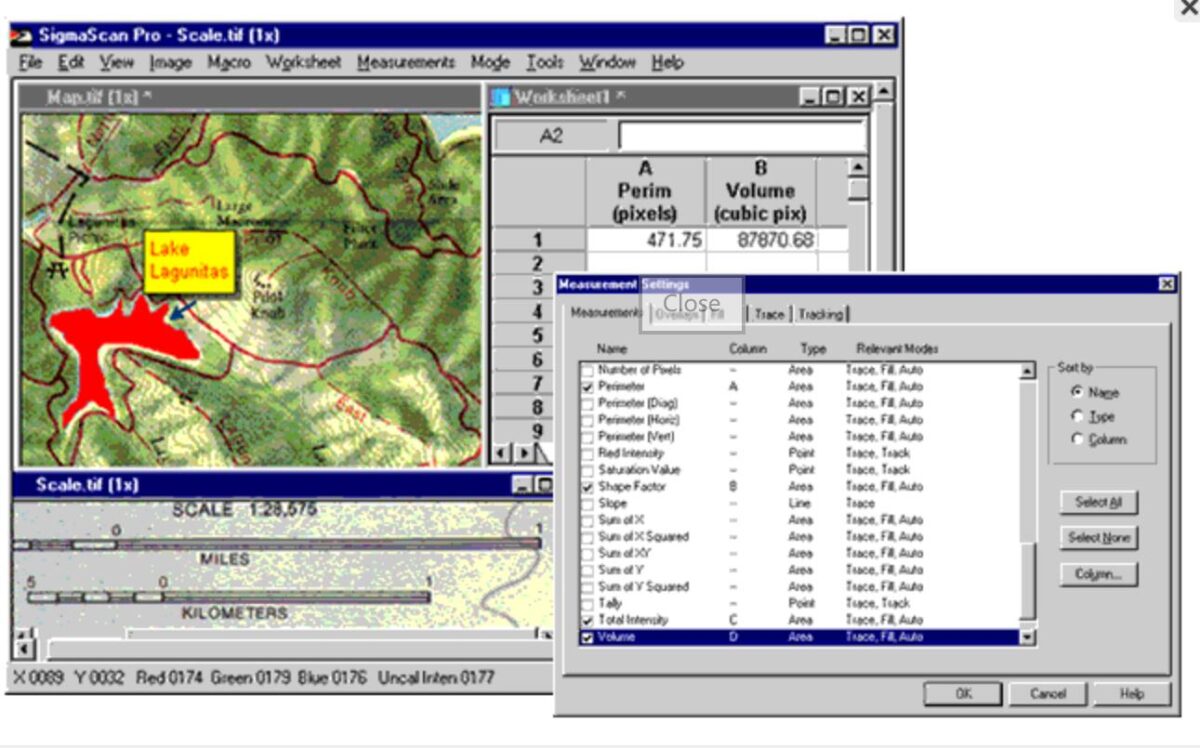Click worksheet horizontal scroll left arrow
This screenshot has height=748, width=1200.
(502, 454)
